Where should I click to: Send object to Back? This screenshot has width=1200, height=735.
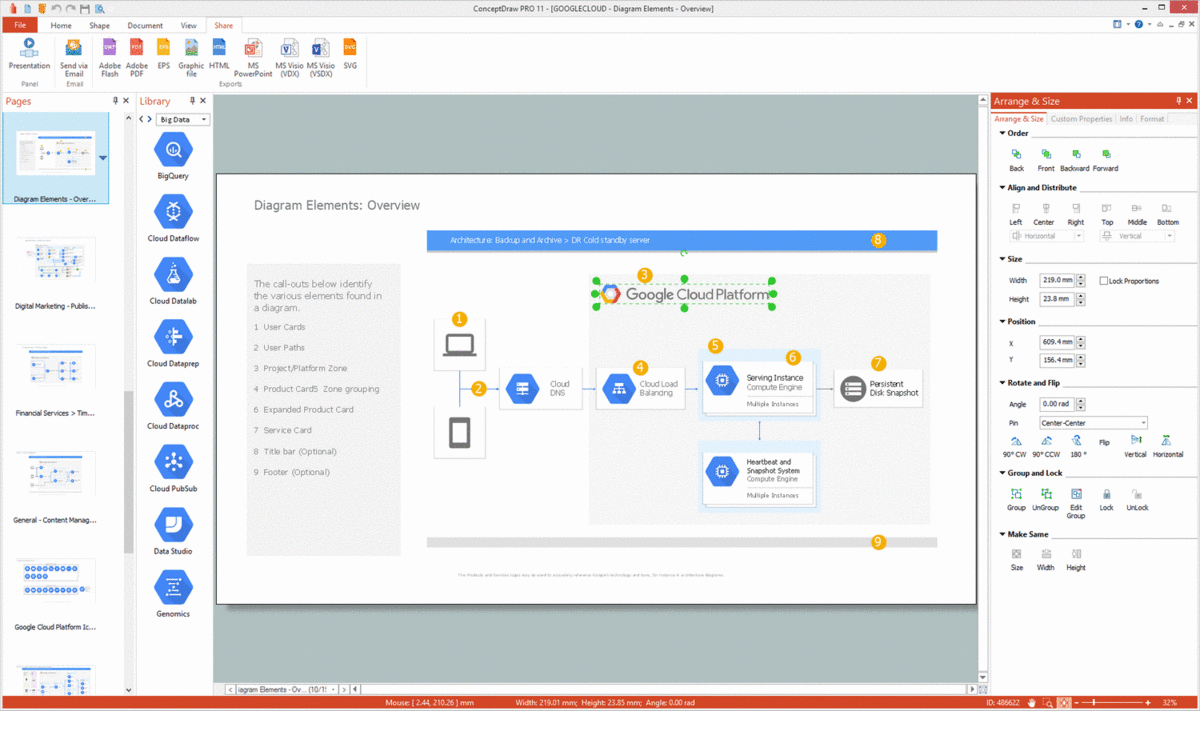(x=1016, y=160)
